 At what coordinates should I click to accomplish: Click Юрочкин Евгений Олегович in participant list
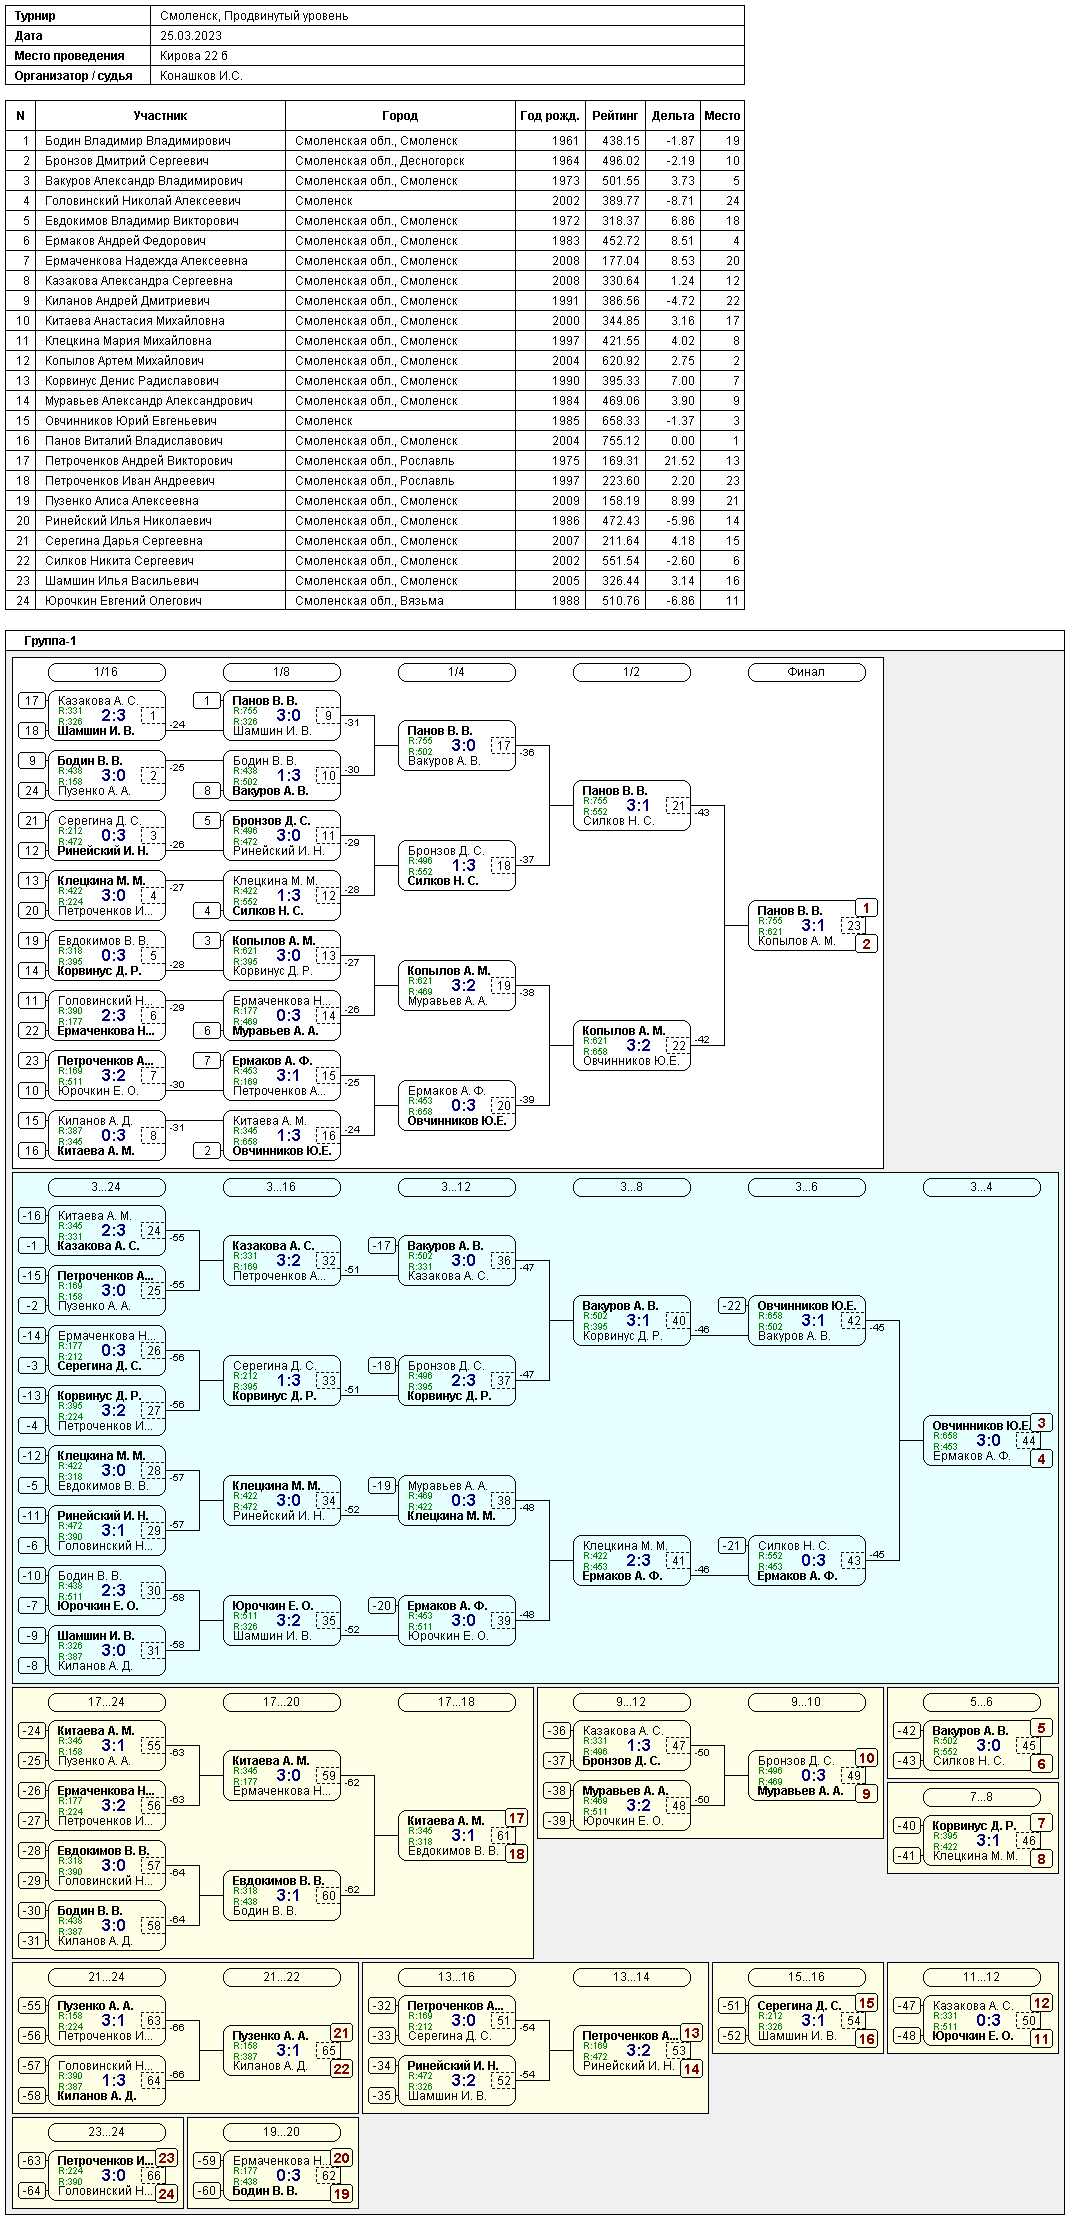pyautogui.click(x=123, y=601)
